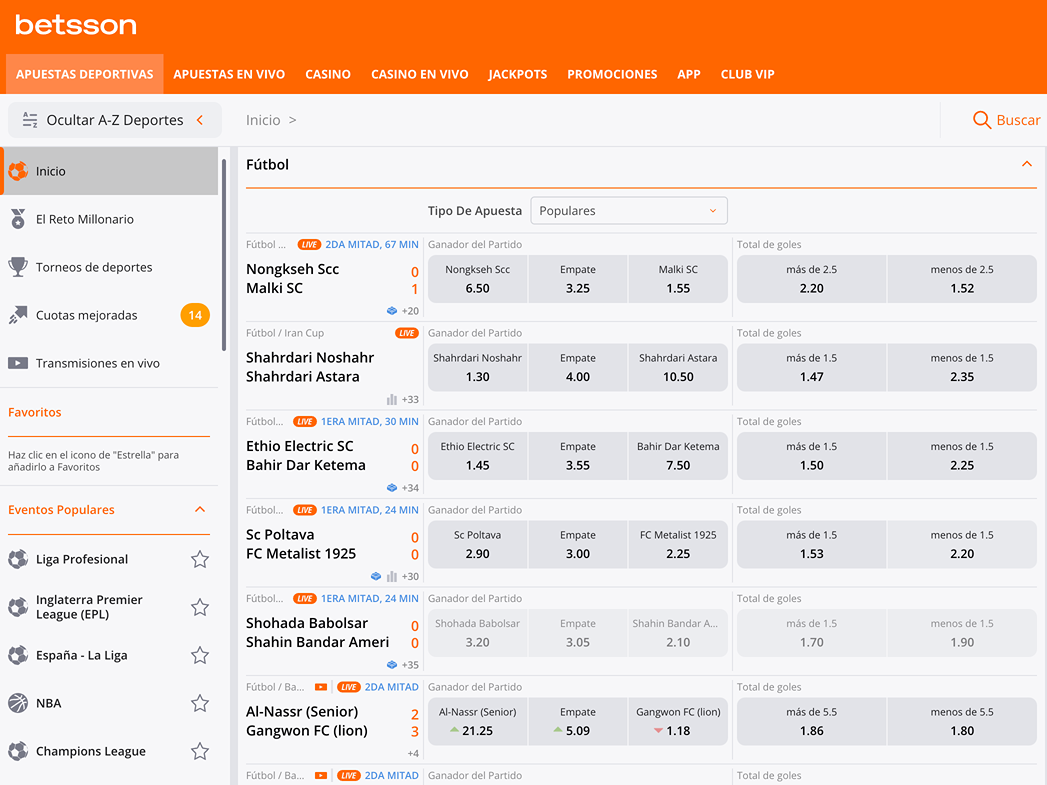Toggle star for Inglaterra Premier League
Viewport: 1047px width, 785px height.
click(x=200, y=607)
